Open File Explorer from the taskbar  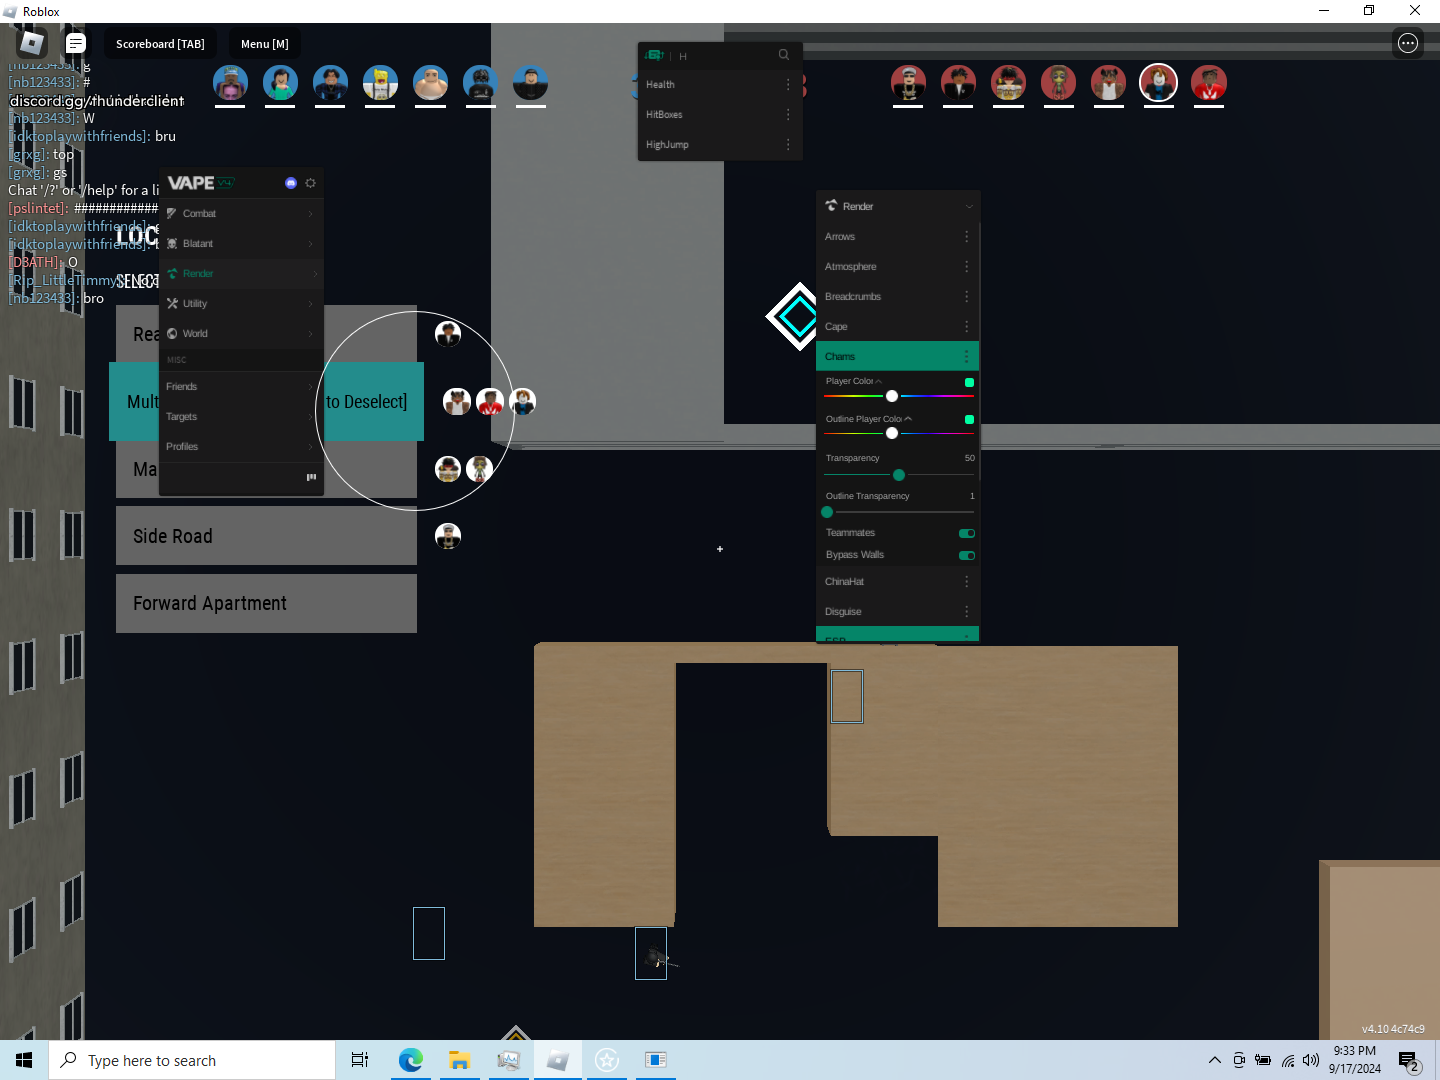459,1060
